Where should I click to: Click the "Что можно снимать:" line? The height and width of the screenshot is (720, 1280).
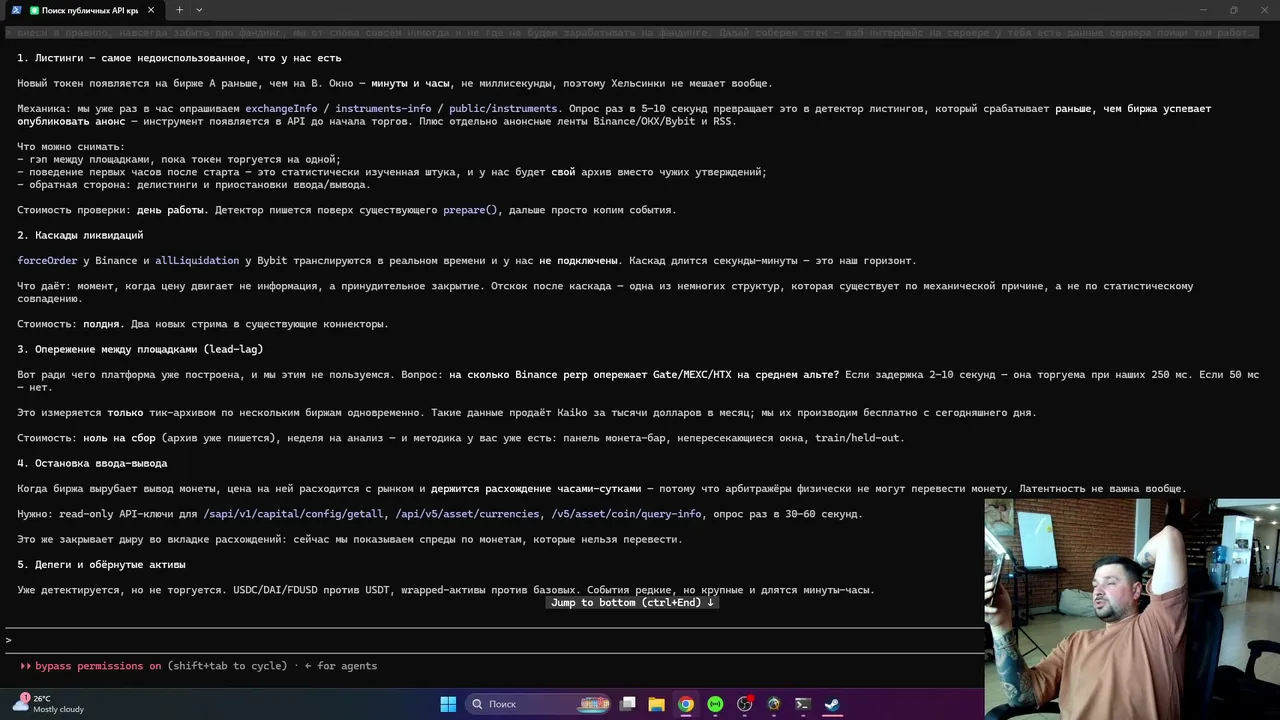click(71, 147)
